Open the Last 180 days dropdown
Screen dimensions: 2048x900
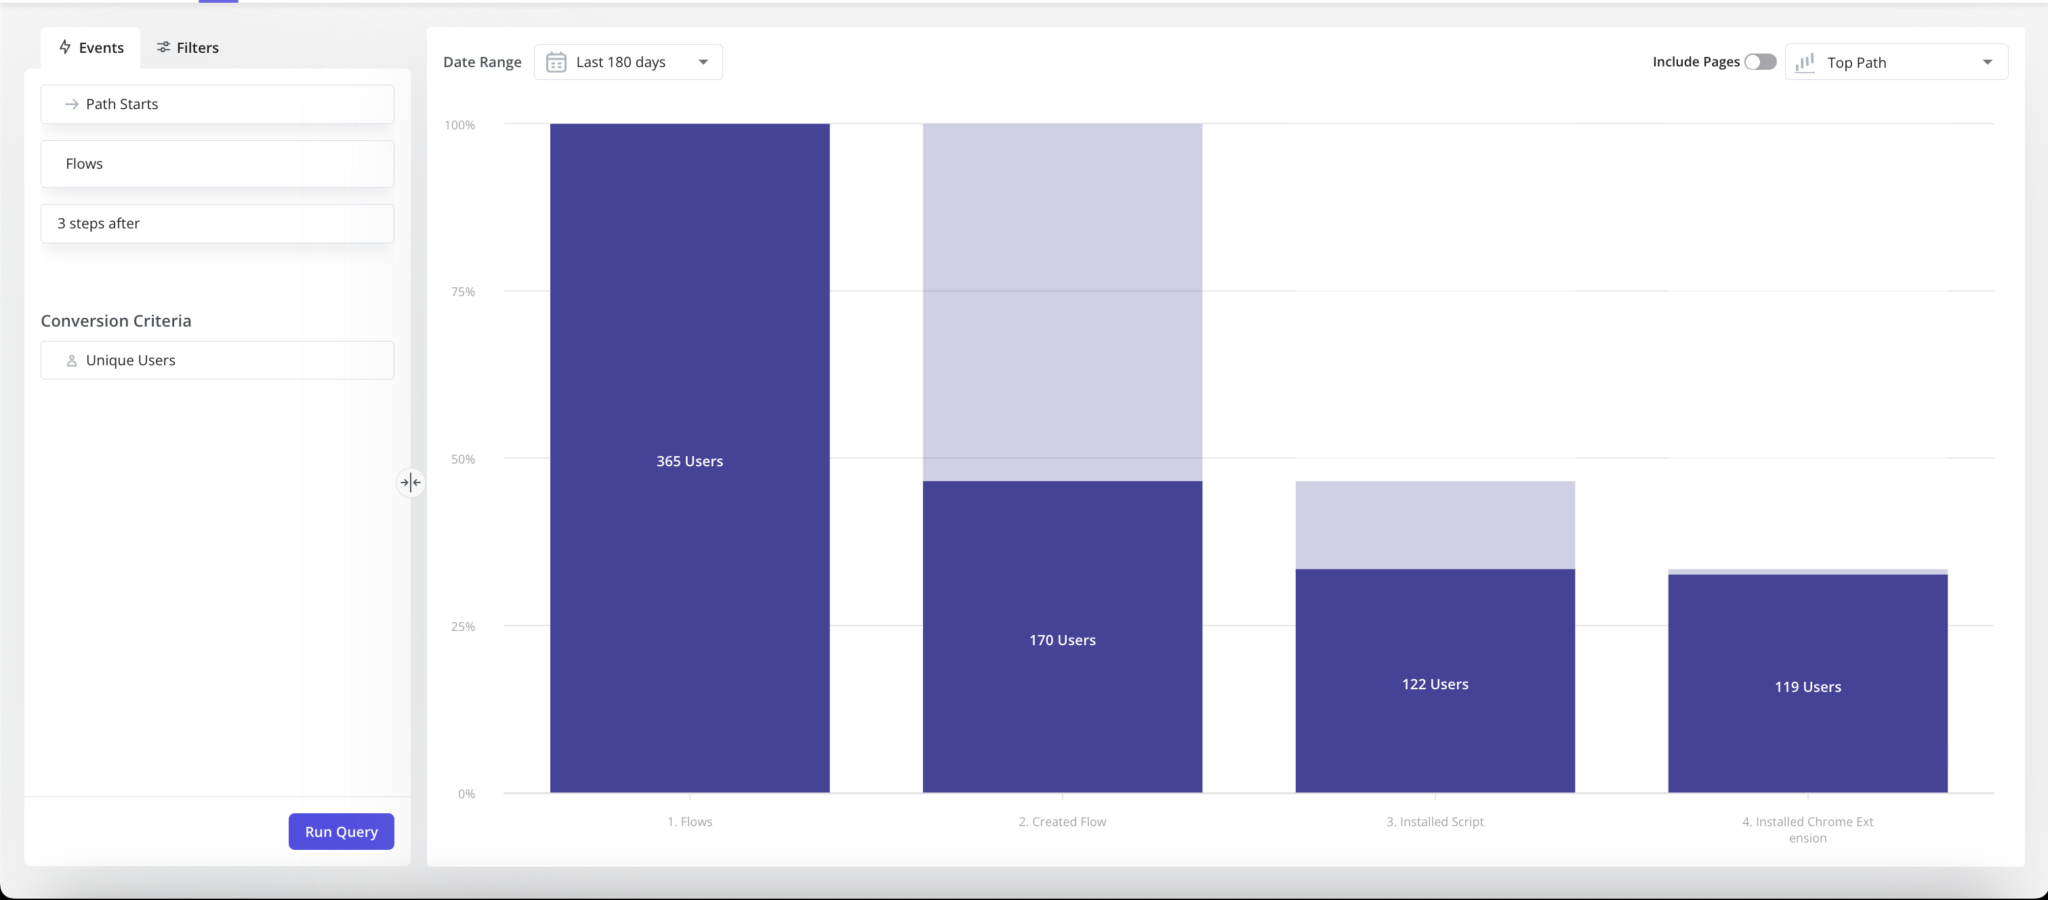coord(627,61)
